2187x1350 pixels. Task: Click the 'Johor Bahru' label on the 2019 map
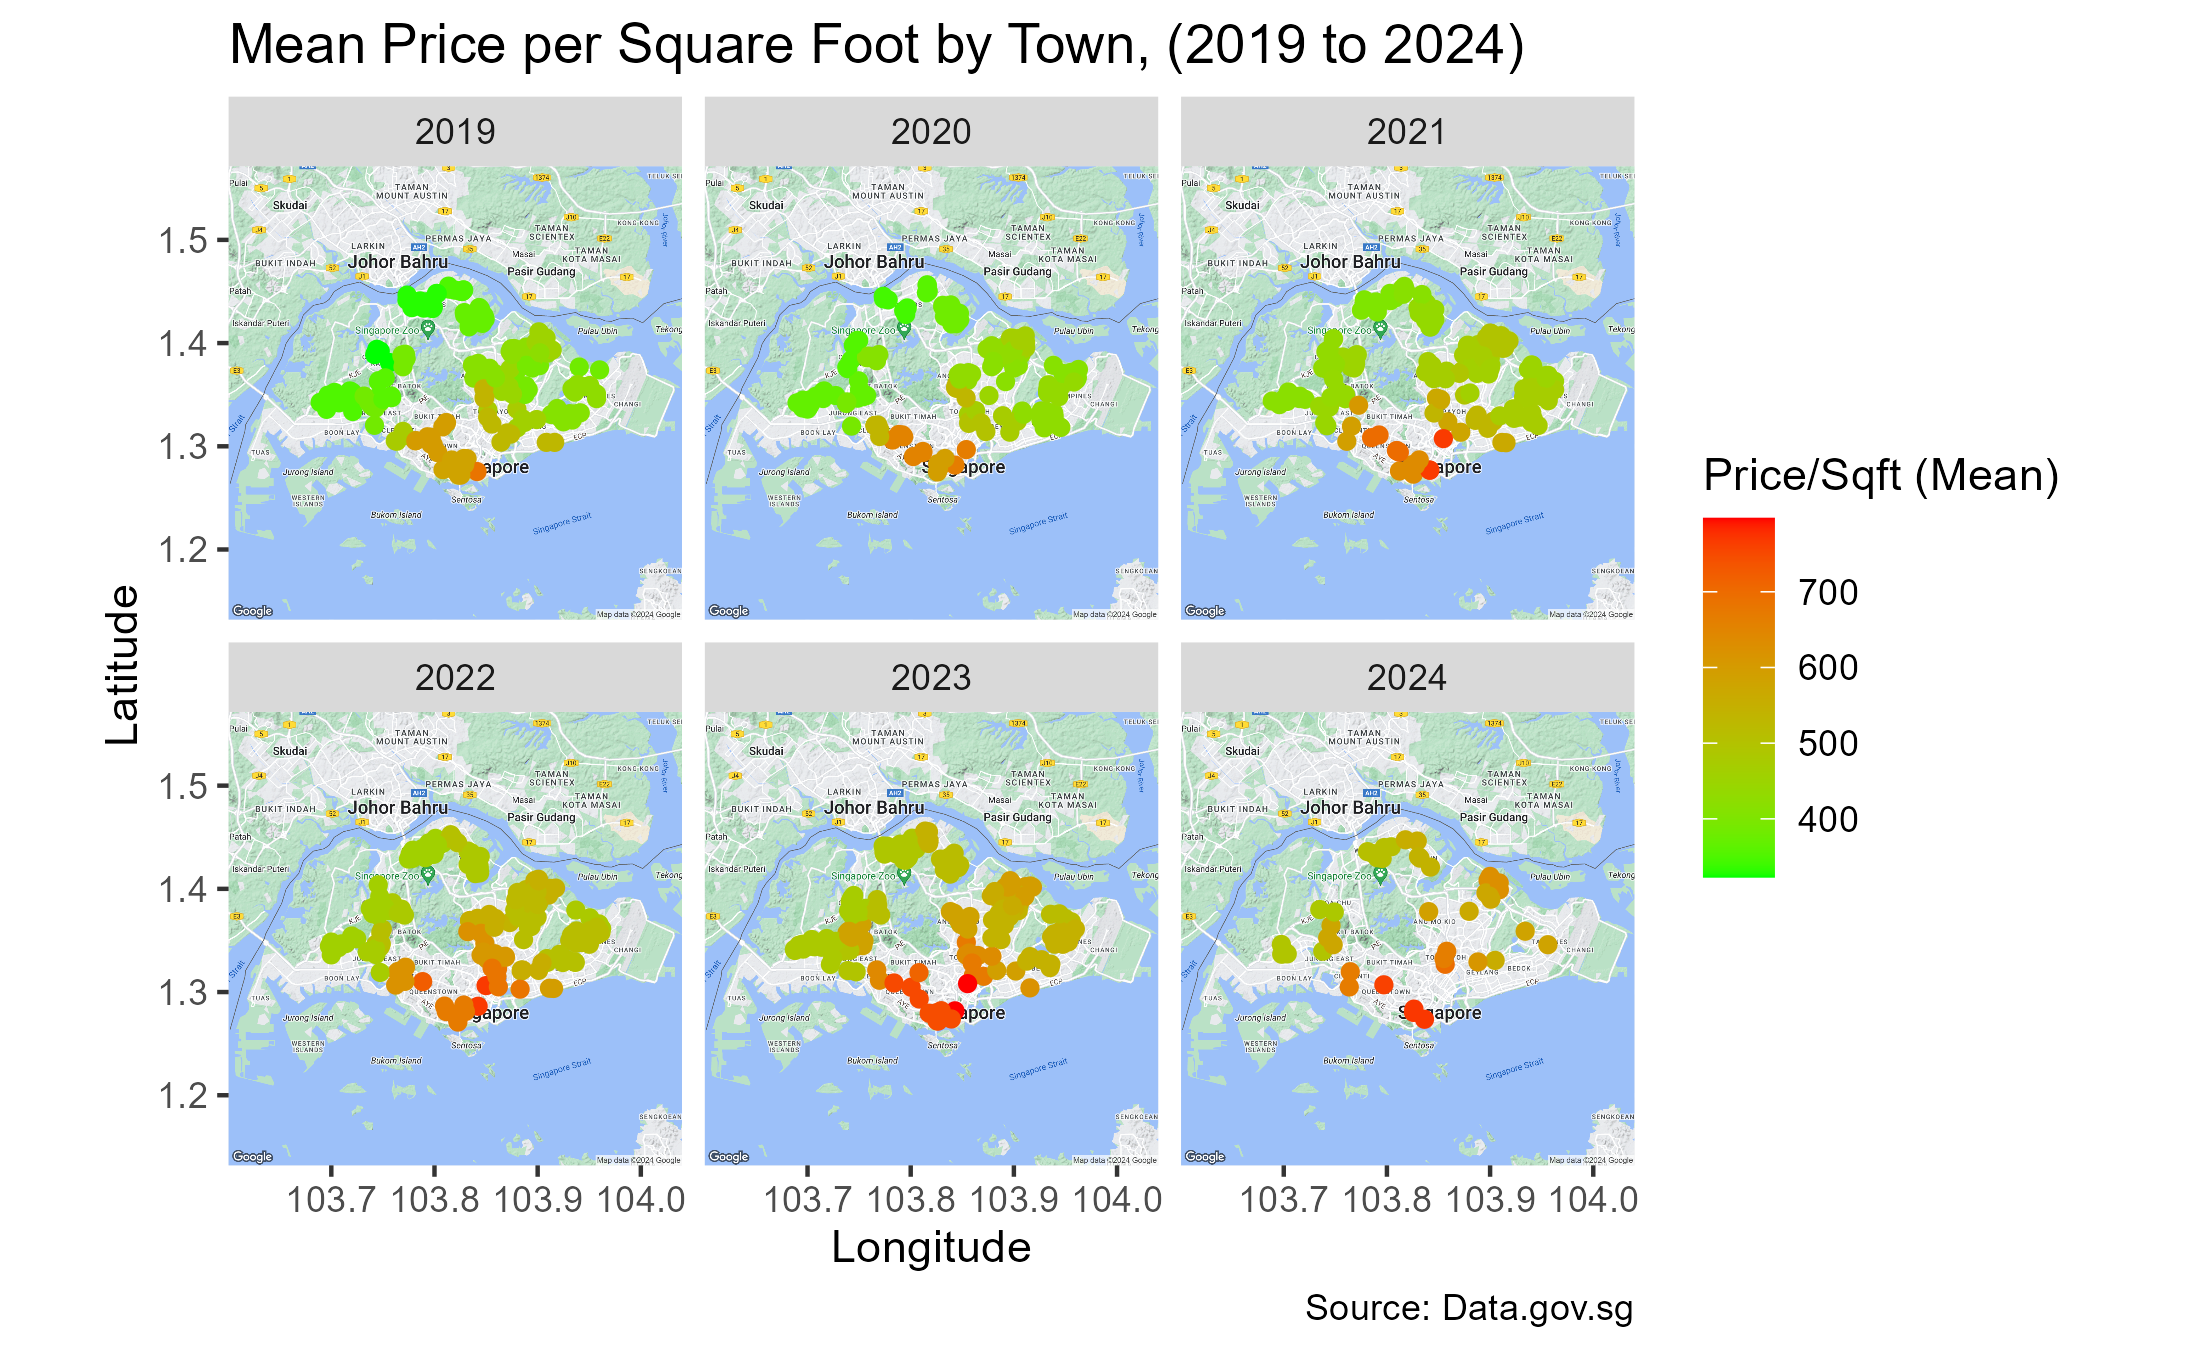click(x=398, y=262)
